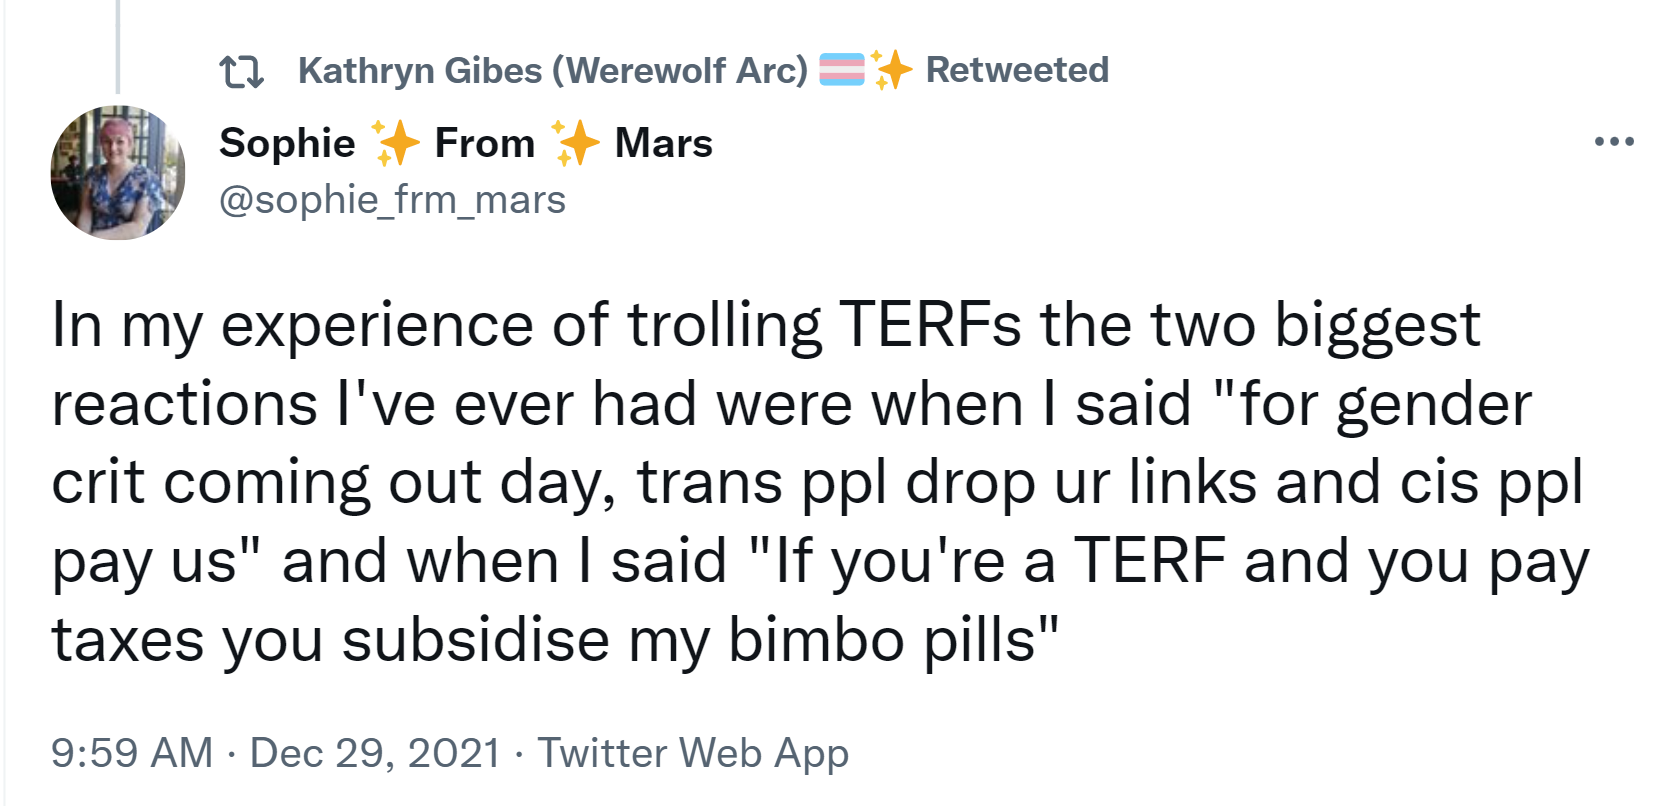Screen dimensions: 1668x806
Task: Click the tweet line starting 'In my experience'
Action: point(766,326)
